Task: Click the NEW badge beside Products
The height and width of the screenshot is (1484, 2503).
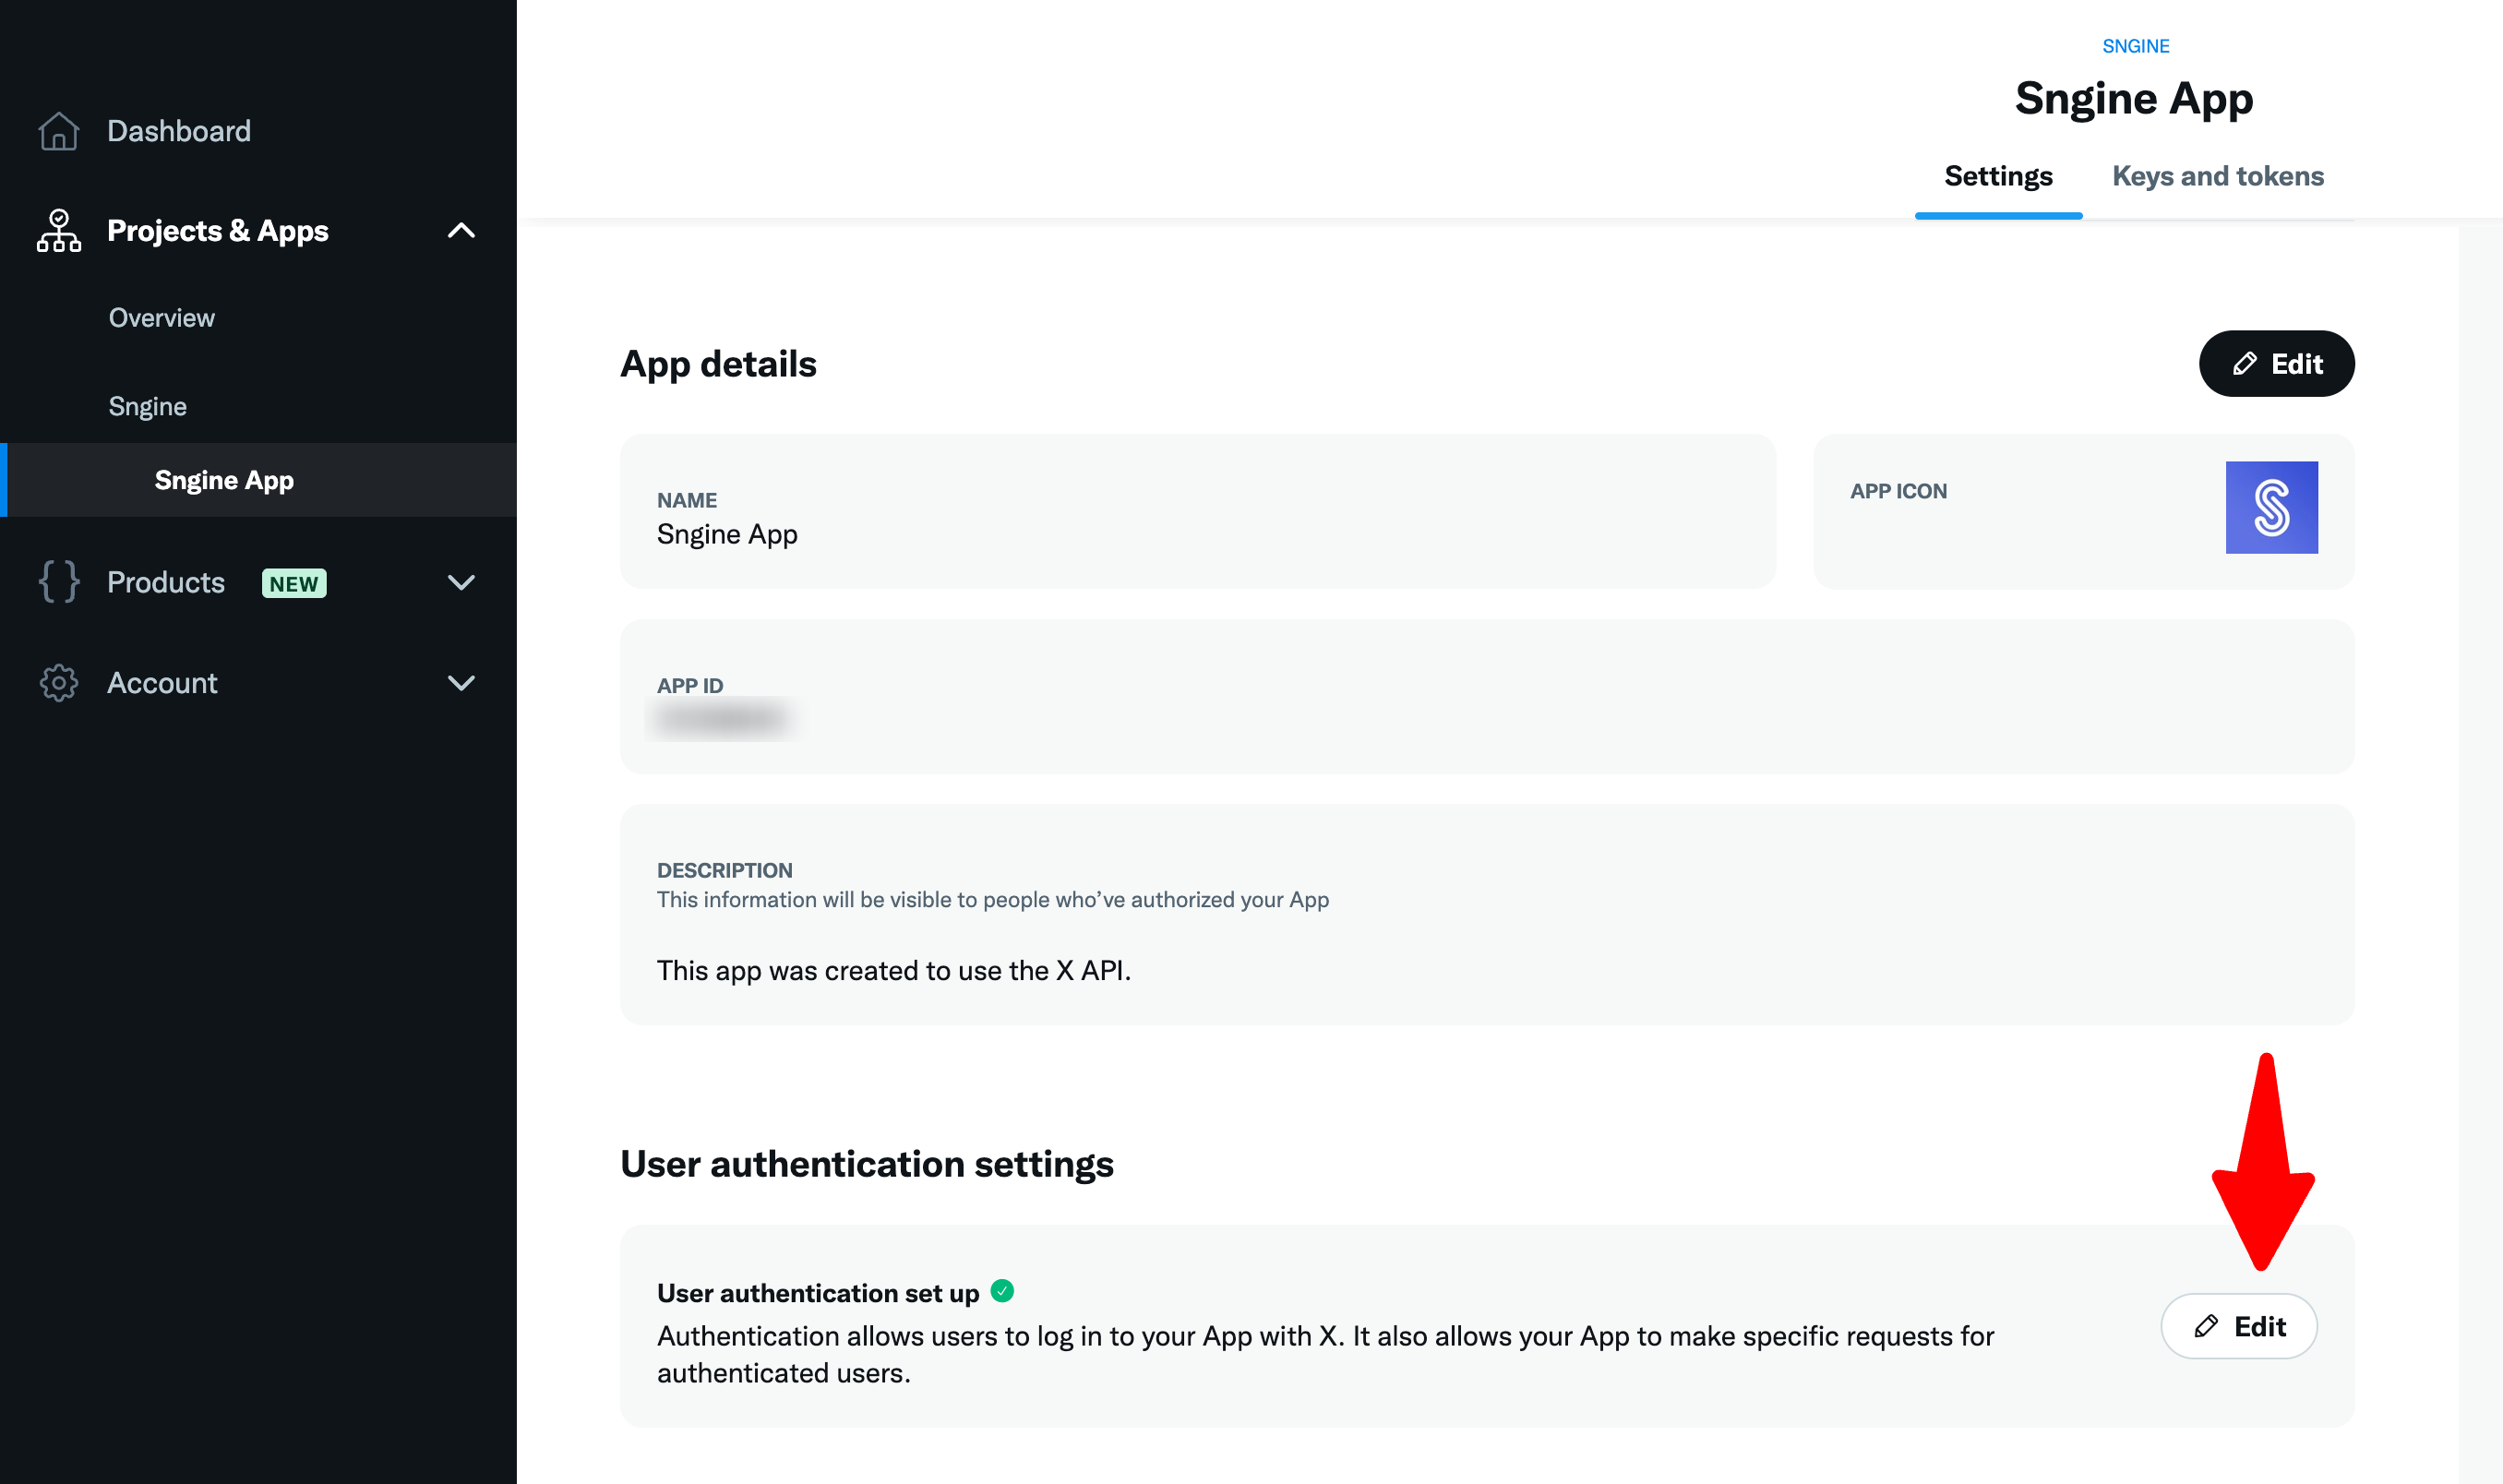Action: (294, 583)
